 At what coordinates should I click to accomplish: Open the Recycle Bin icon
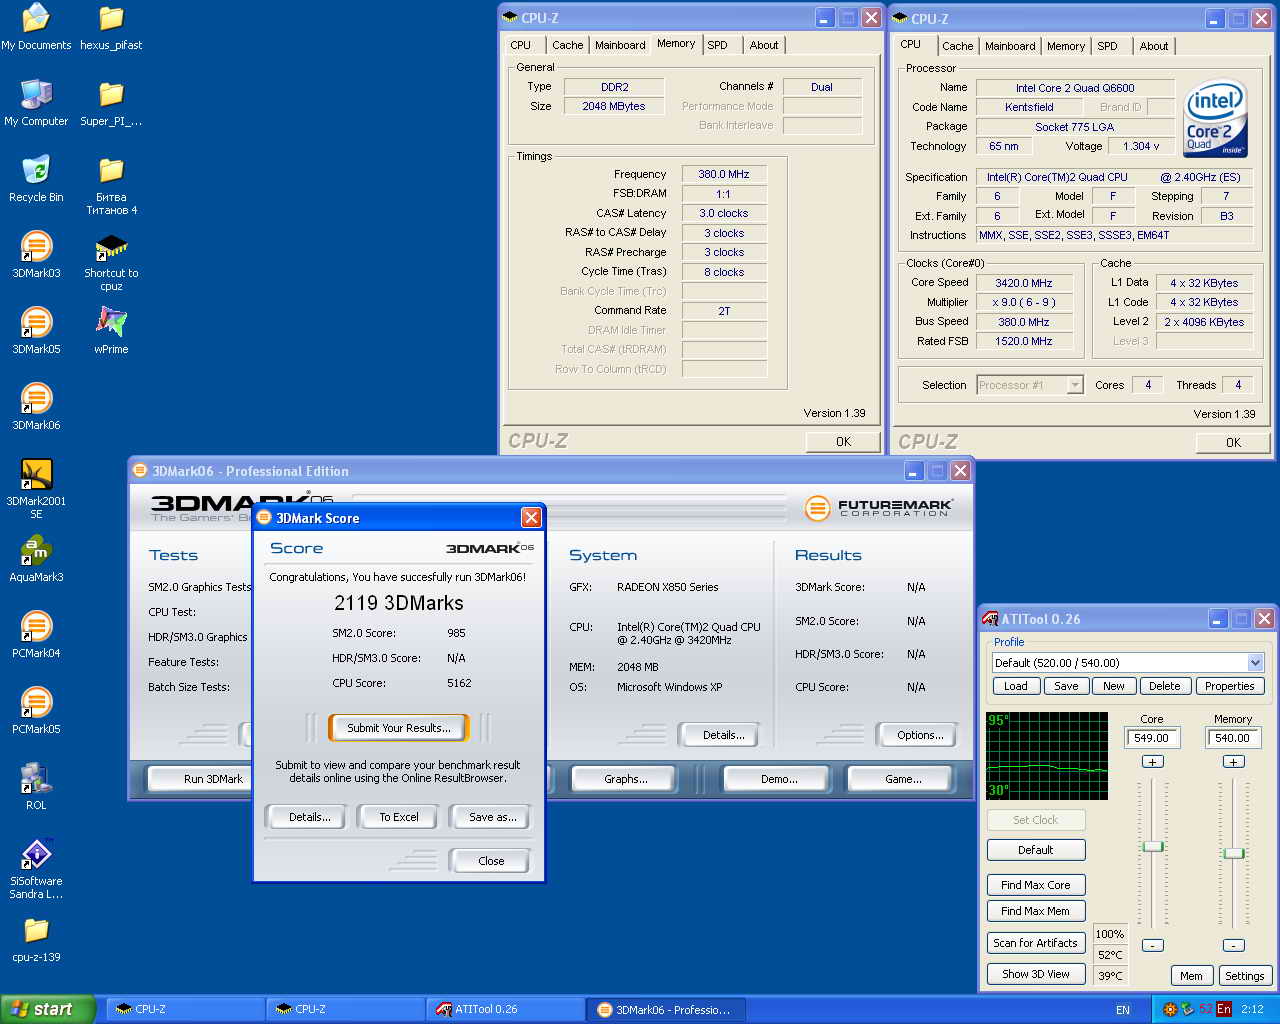[x=36, y=178]
